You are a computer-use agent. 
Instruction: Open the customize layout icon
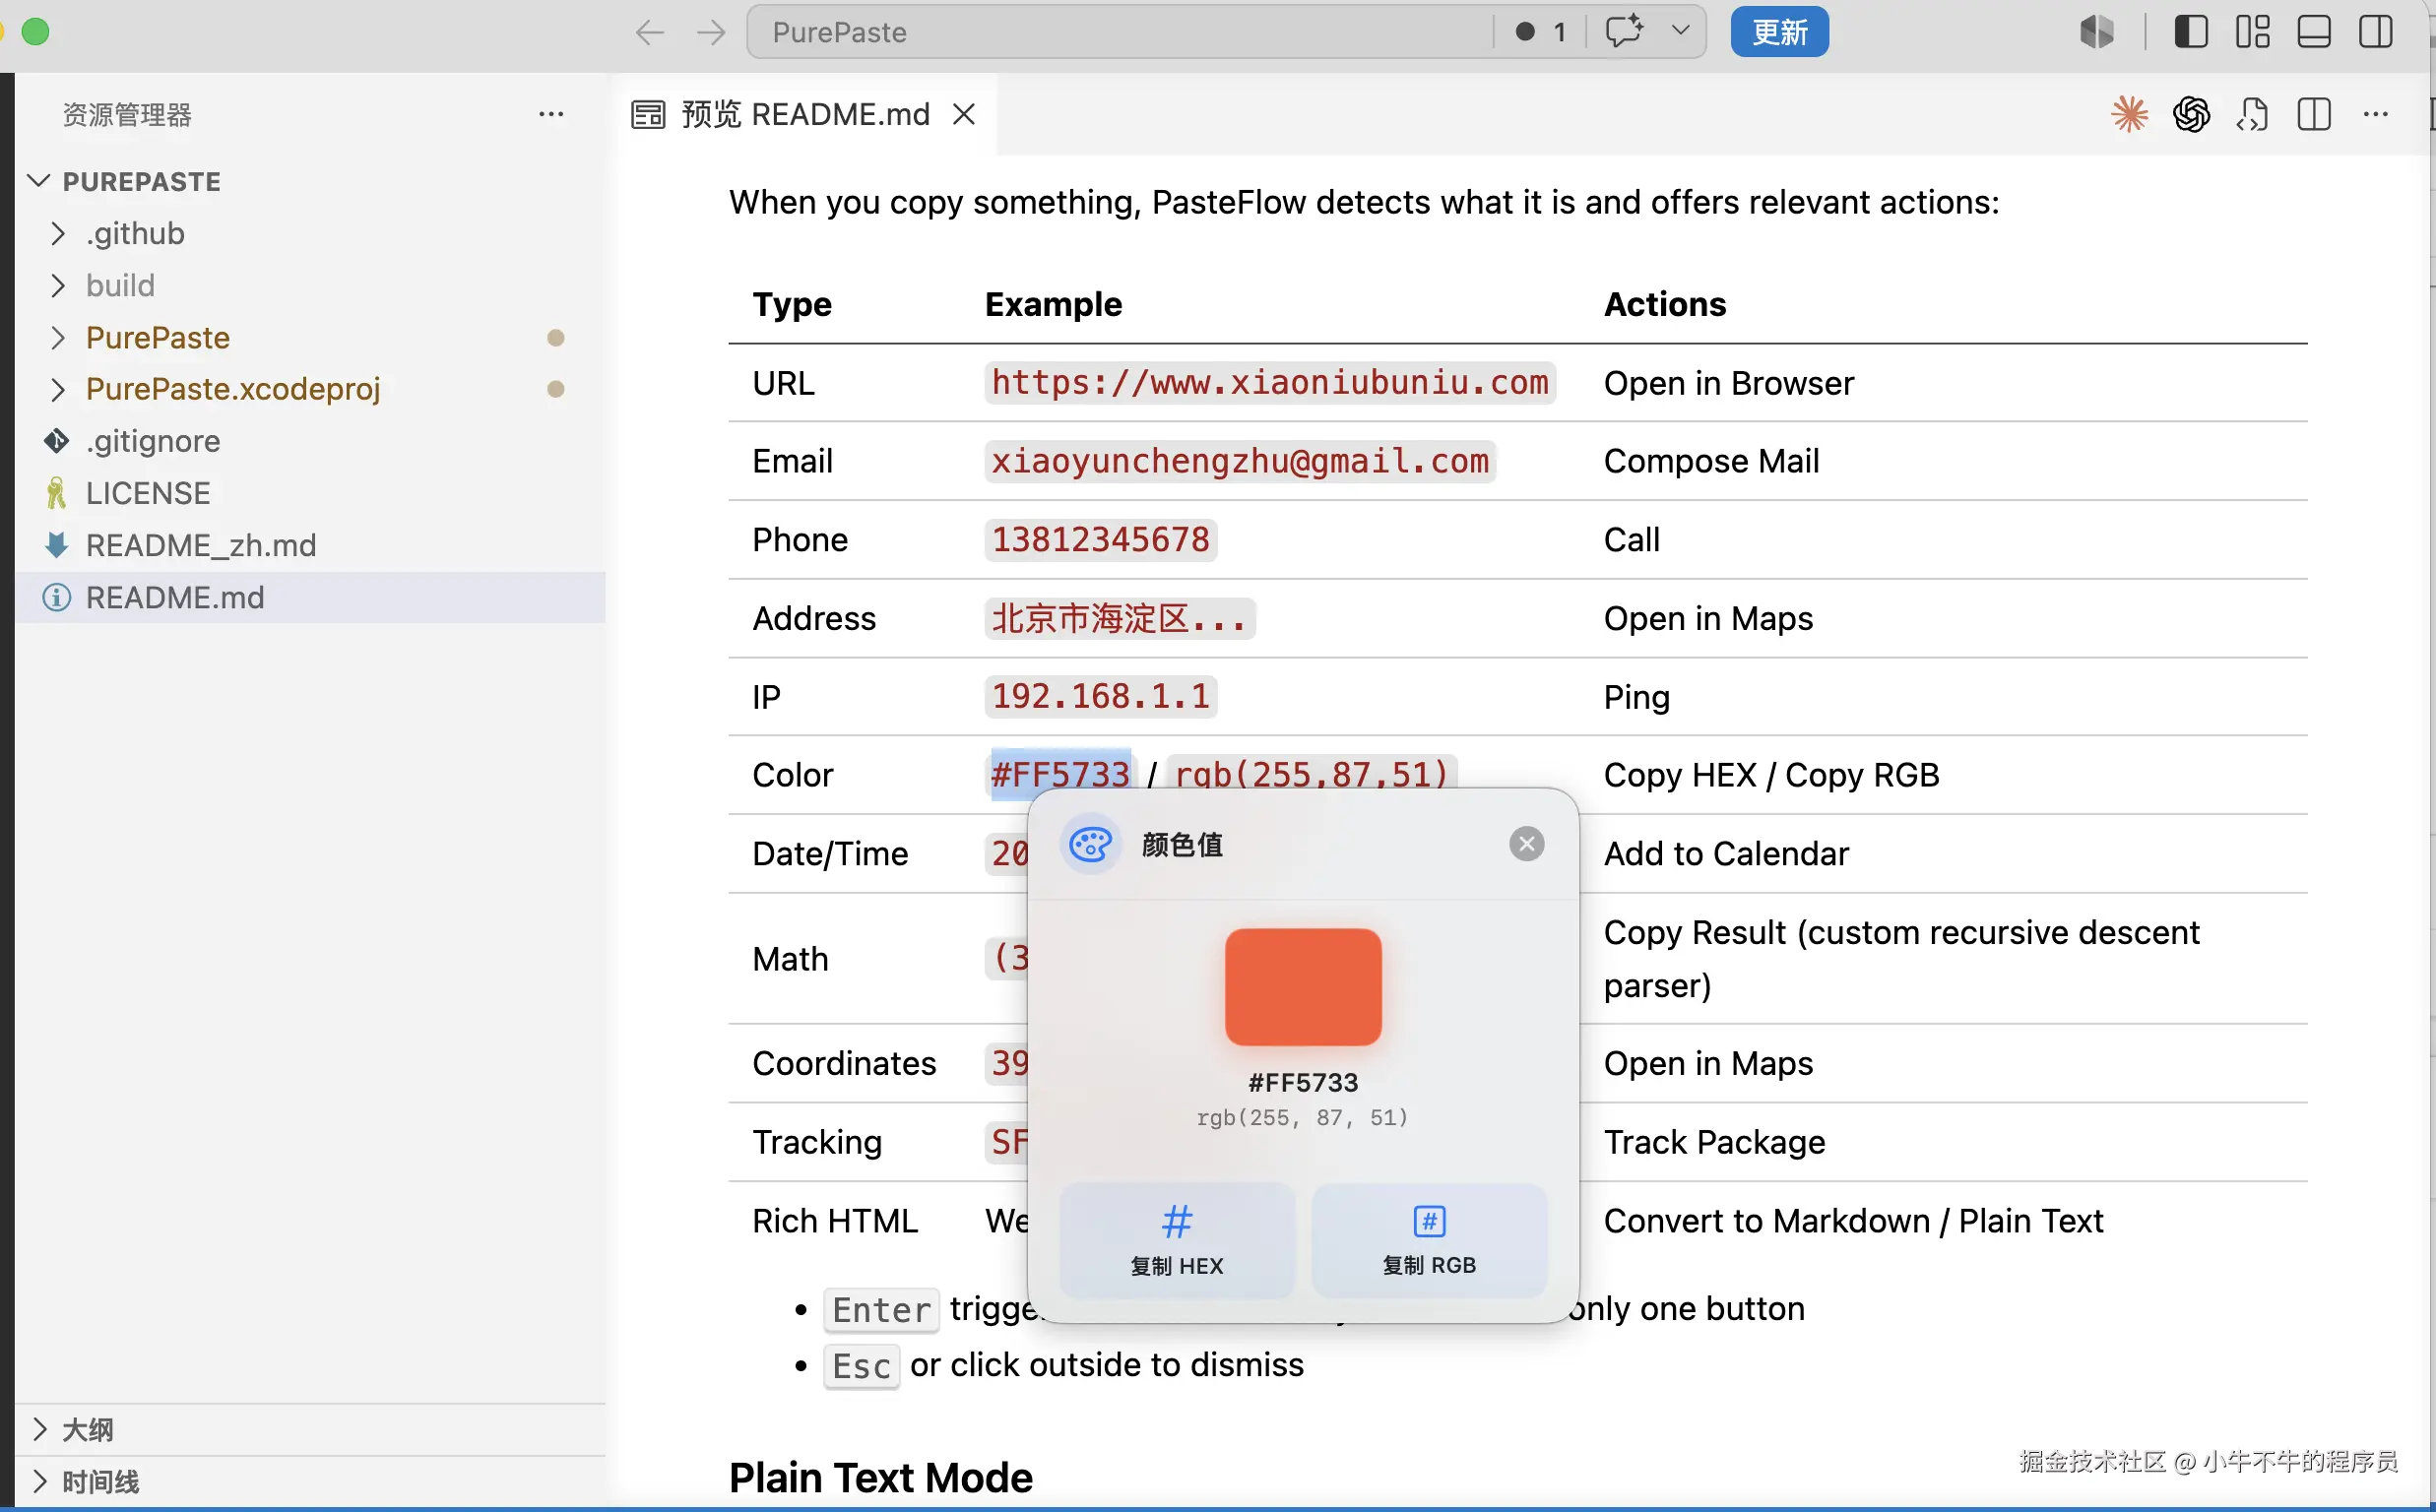tap(2252, 32)
